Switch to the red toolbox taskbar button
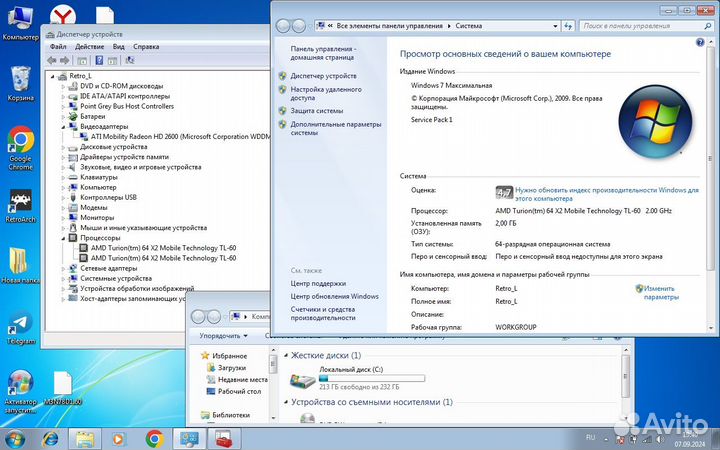 224,439
